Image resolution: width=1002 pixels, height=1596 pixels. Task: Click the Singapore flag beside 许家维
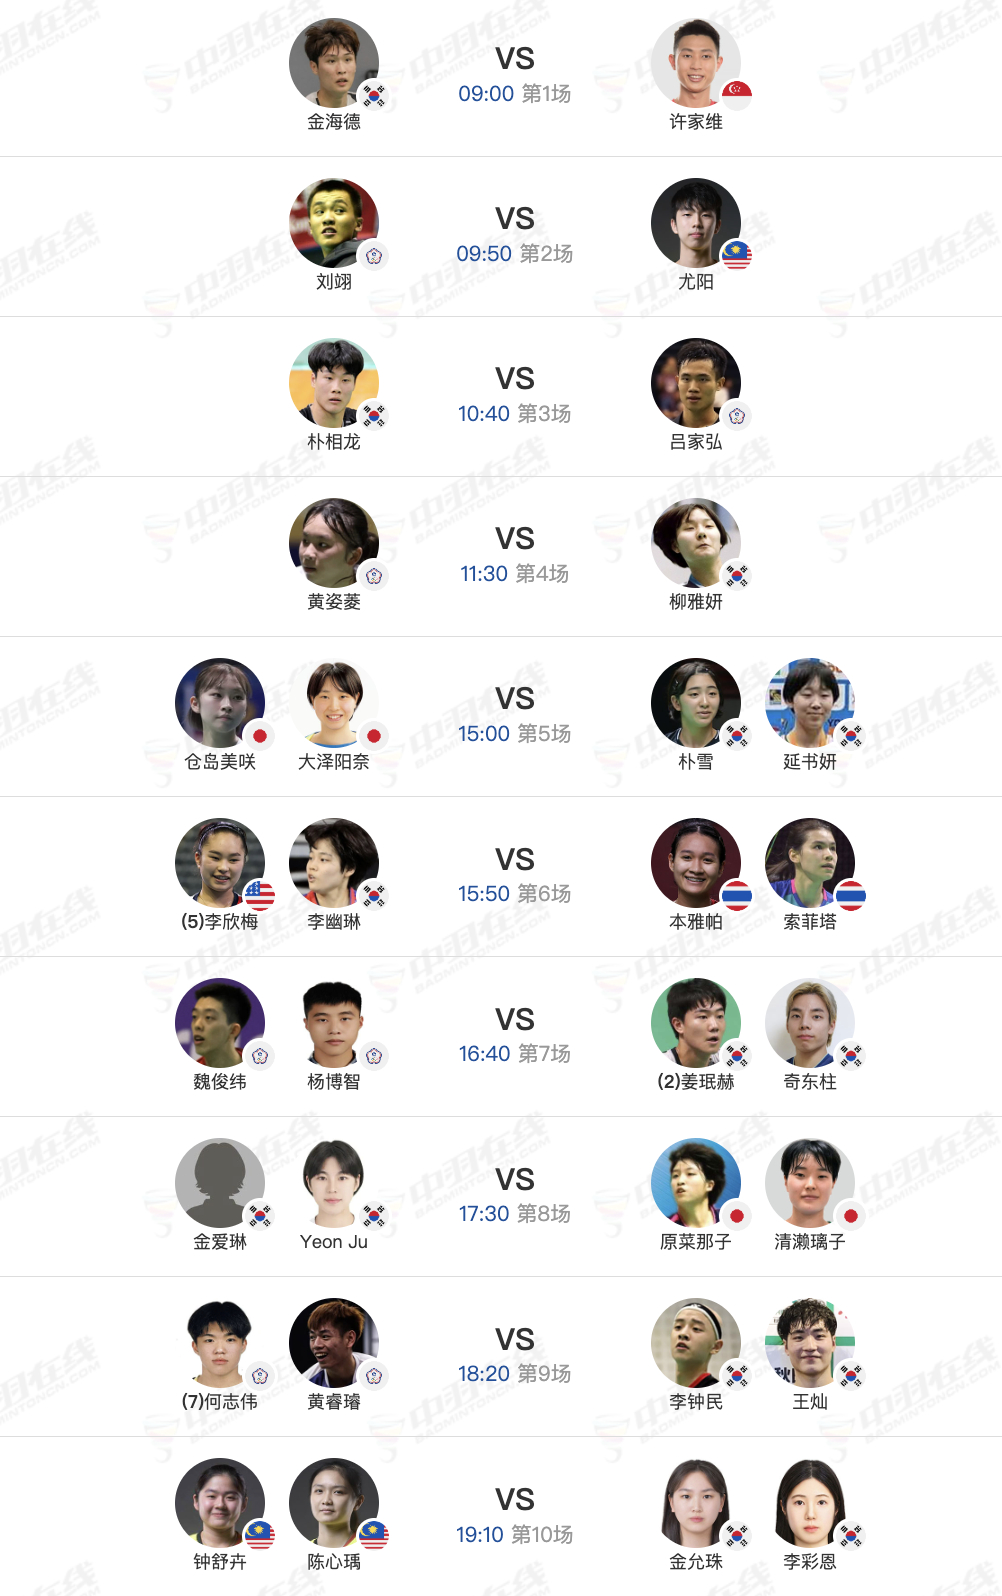point(737,94)
